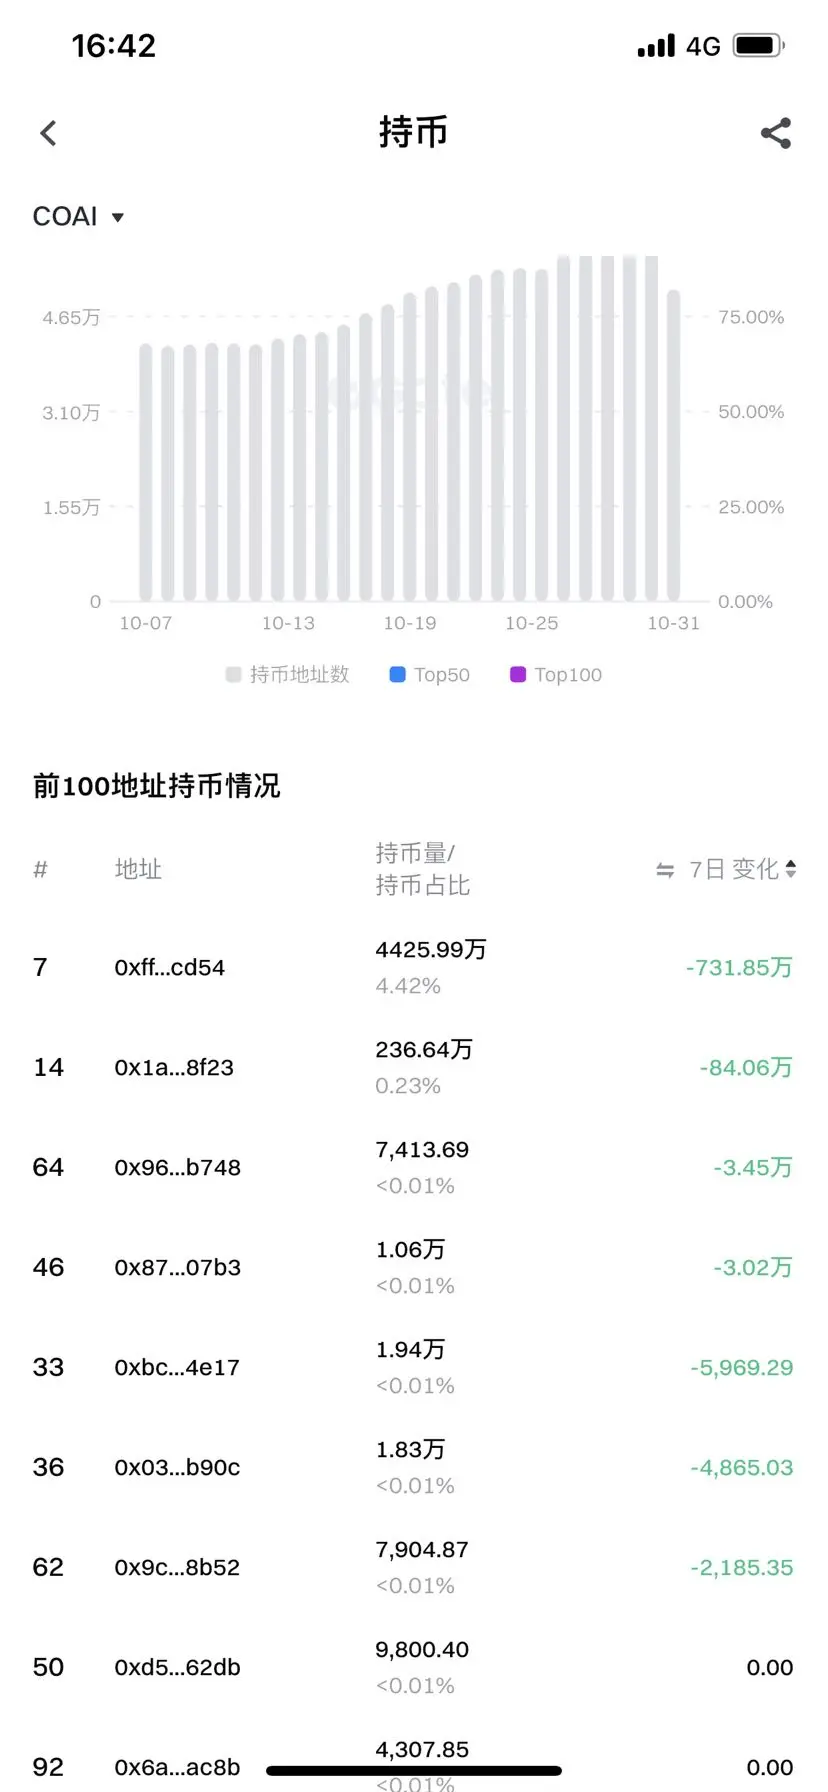The image size is (828, 1792).
Task: Click the 75.00% axis label
Action: 751,318
